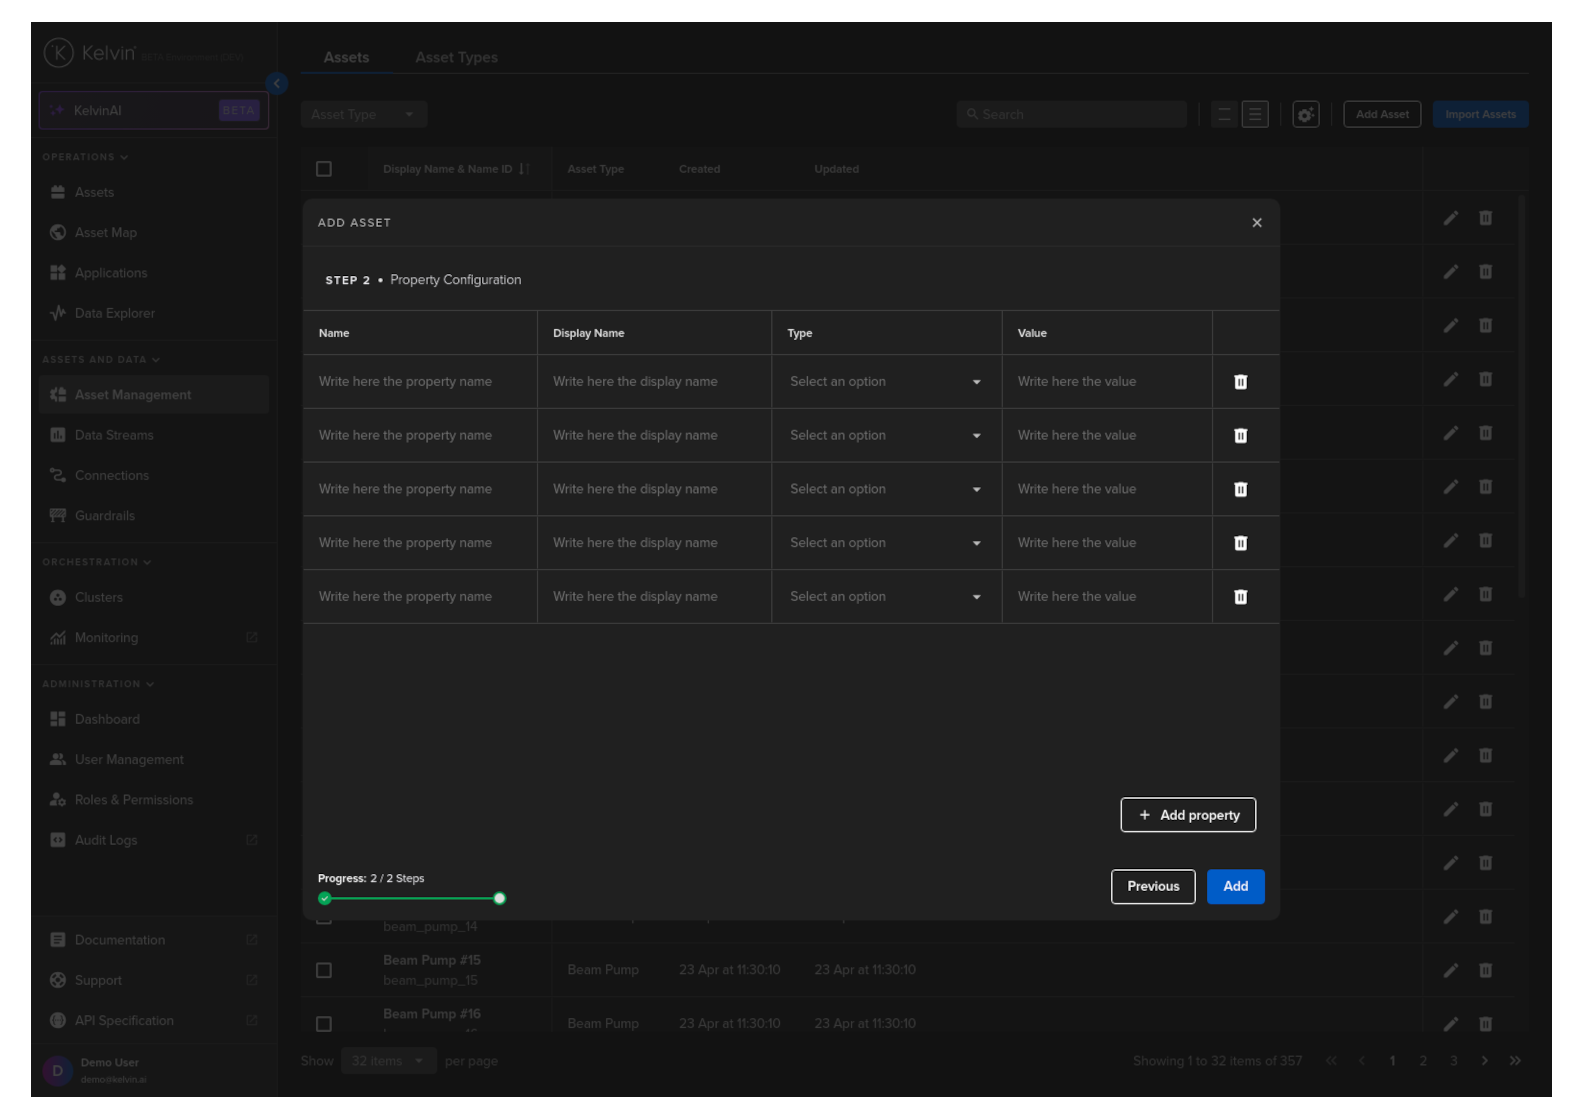
Task: Check the Beam Pump #15 row checkbox
Action: point(324,970)
